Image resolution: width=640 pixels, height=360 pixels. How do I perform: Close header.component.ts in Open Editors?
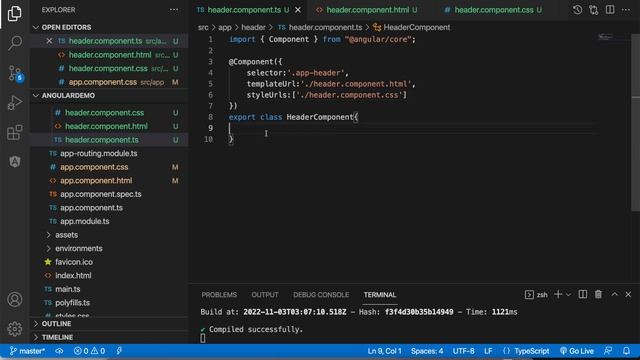click(x=49, y=41)
